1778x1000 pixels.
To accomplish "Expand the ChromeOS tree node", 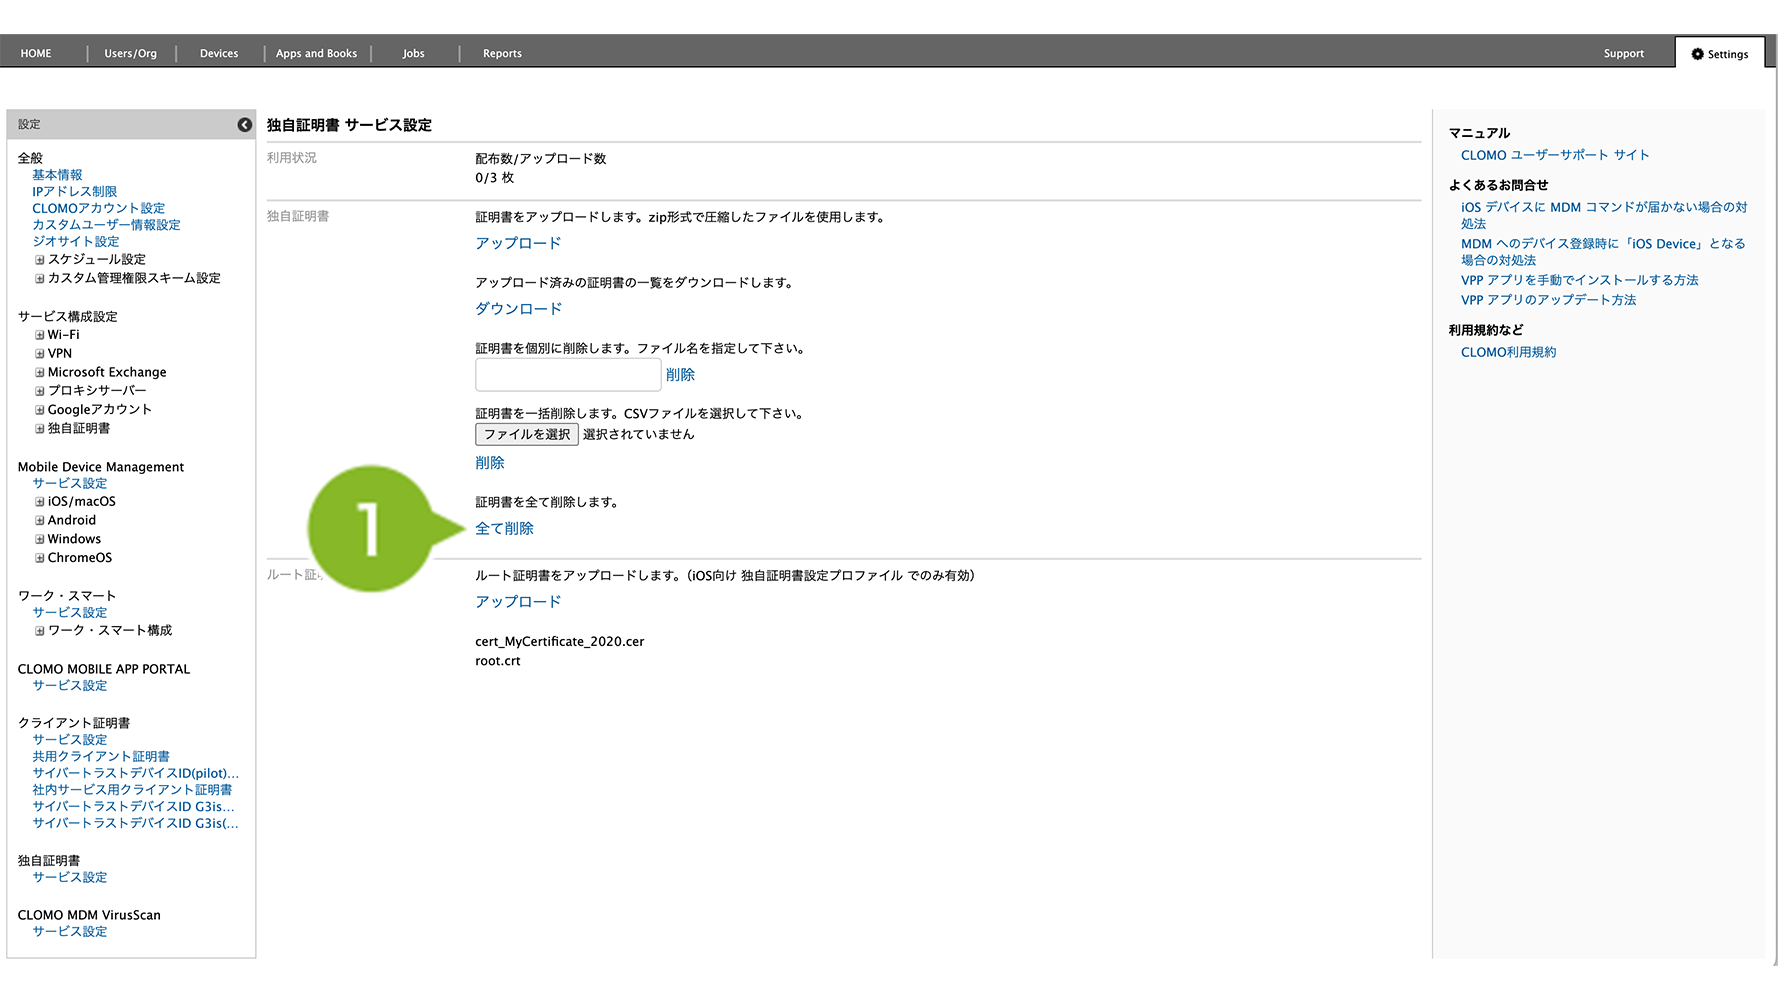I will pyautogui.click(x=40, y=558).
